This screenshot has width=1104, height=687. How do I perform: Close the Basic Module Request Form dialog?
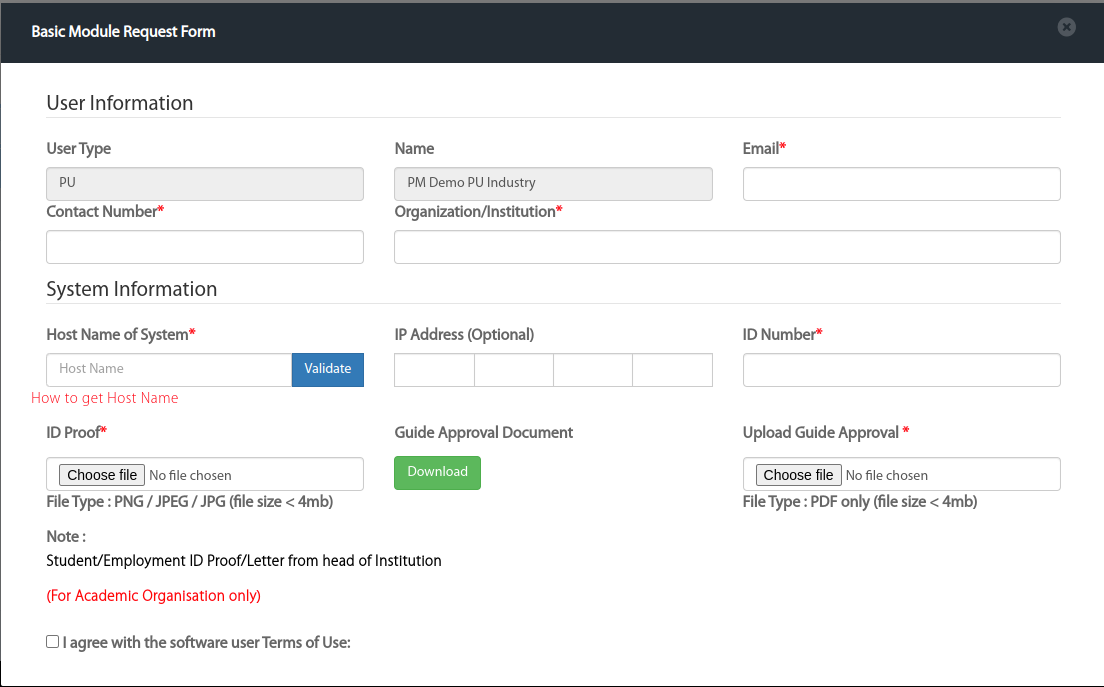pyautogui.click(x=1066, y=27)
